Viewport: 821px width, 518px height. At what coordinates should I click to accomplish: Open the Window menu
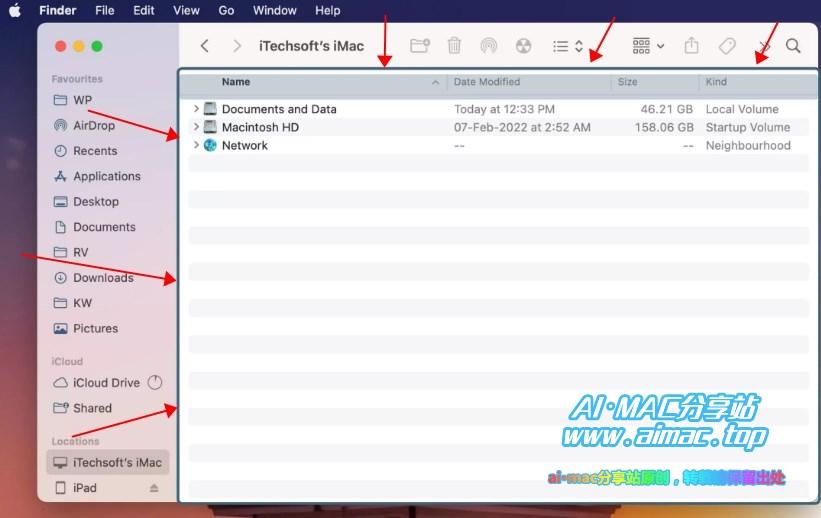pos(275,10)
